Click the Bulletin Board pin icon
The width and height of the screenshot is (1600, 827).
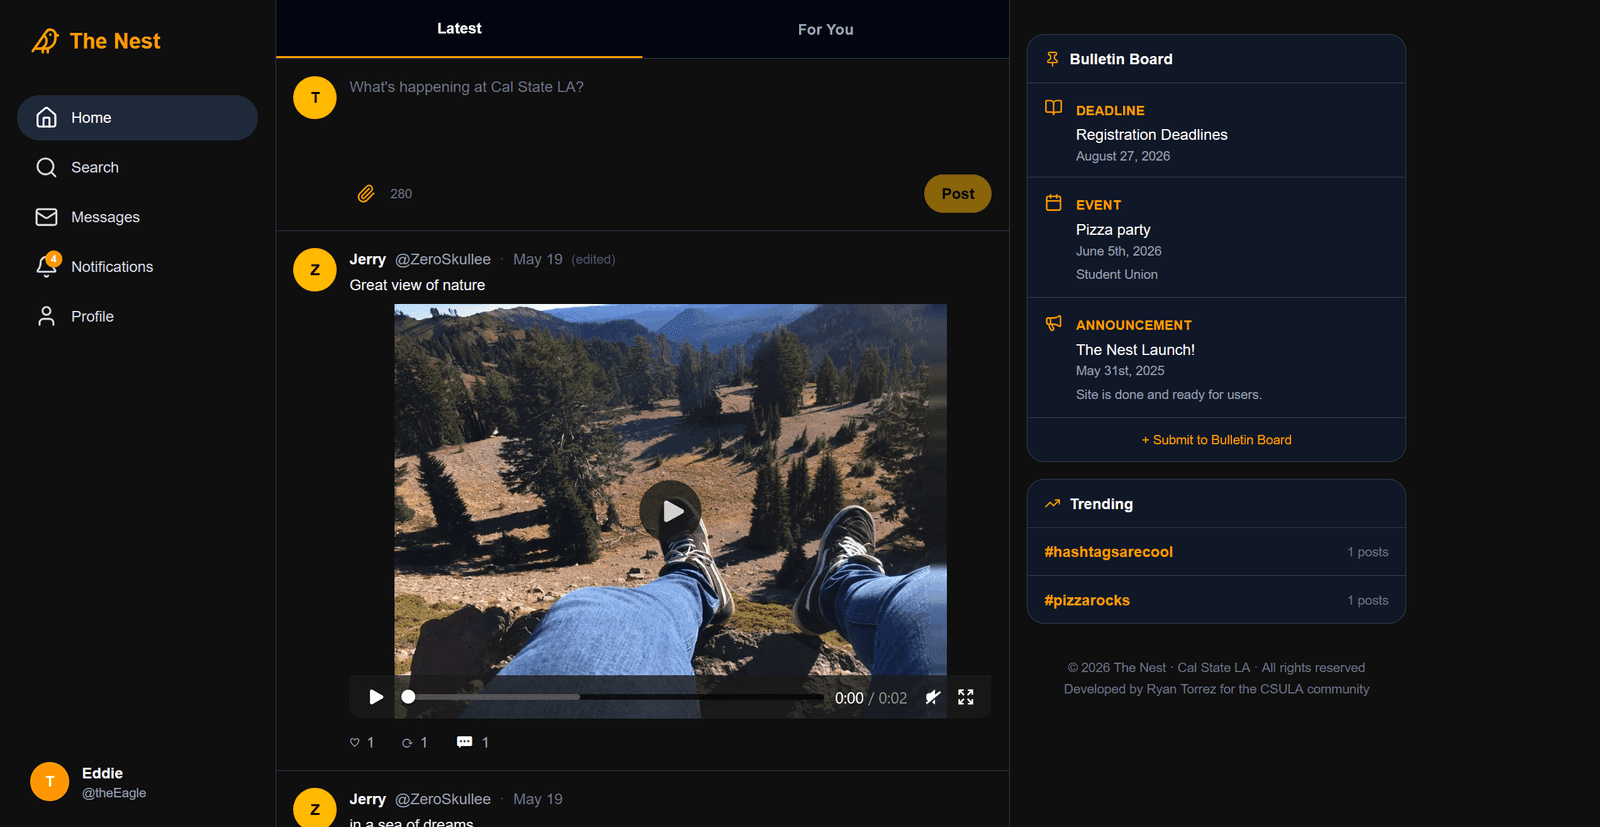pyautogui.click(x=1052, y=59)
